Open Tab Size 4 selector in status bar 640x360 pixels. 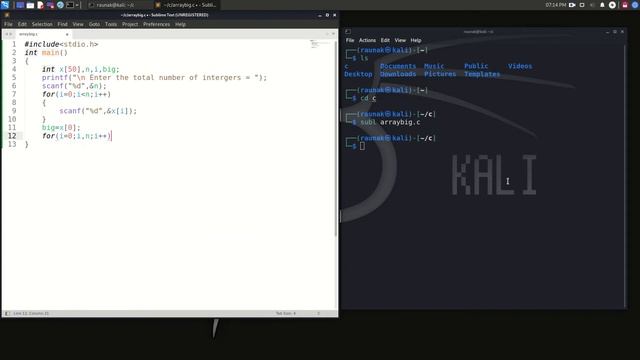pyautogui.click(x=286, y=313)
